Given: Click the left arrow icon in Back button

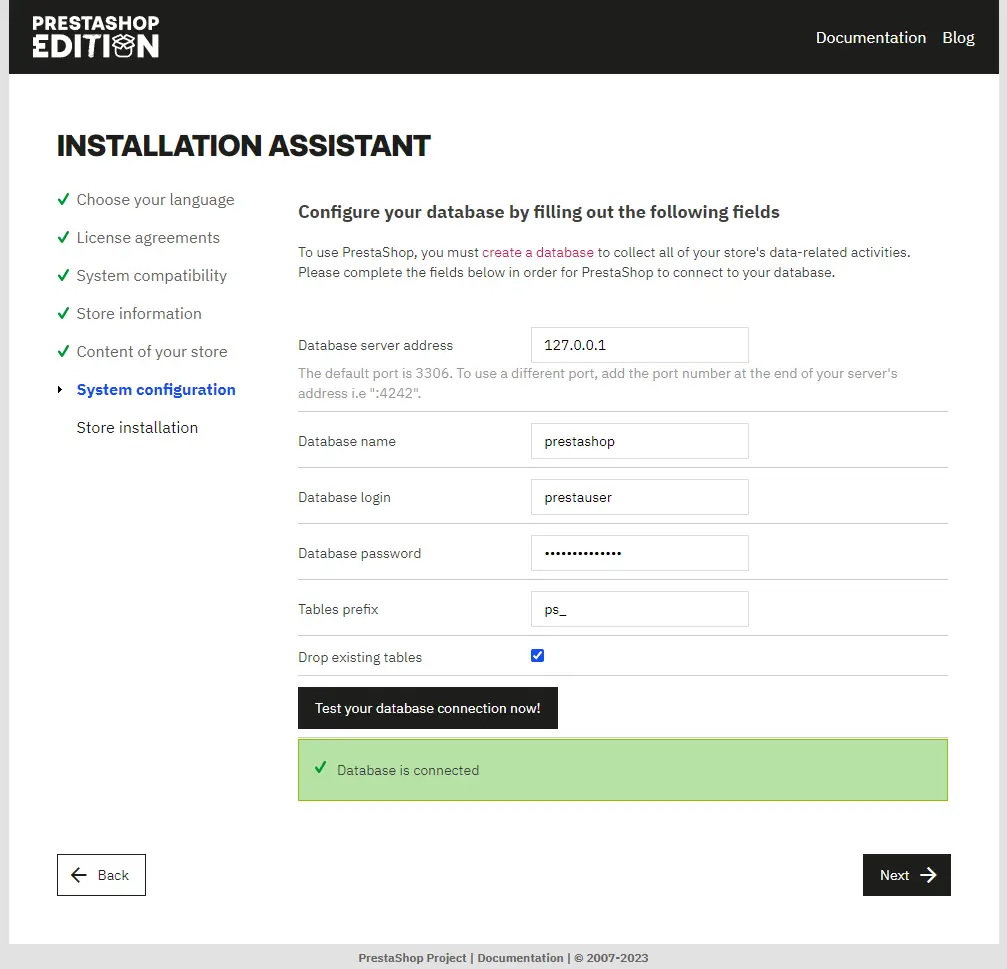Looking at the screenshot, I should pos(79,875).
